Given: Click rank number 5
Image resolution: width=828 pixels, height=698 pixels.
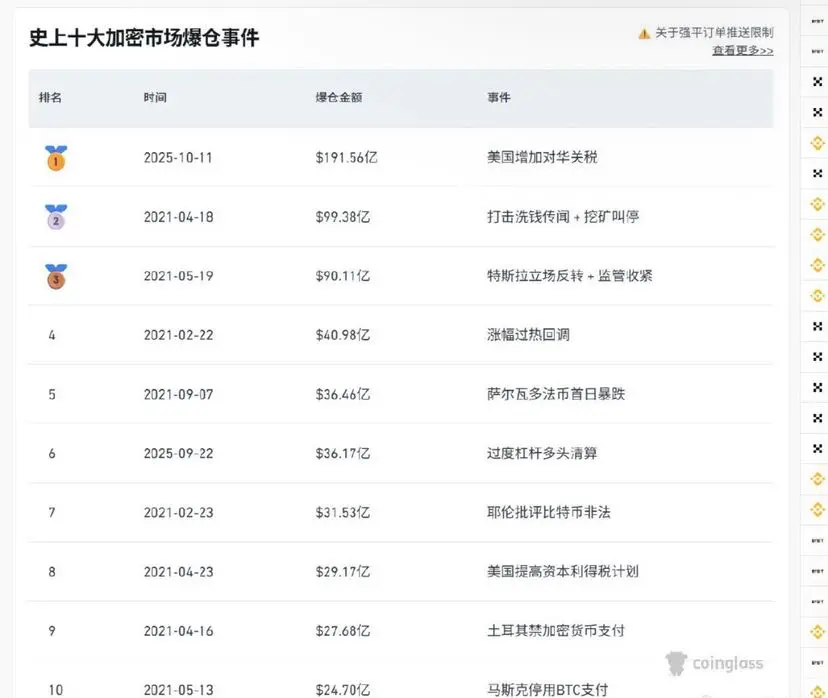Looking at the screenshot, I should click(52, 394).
